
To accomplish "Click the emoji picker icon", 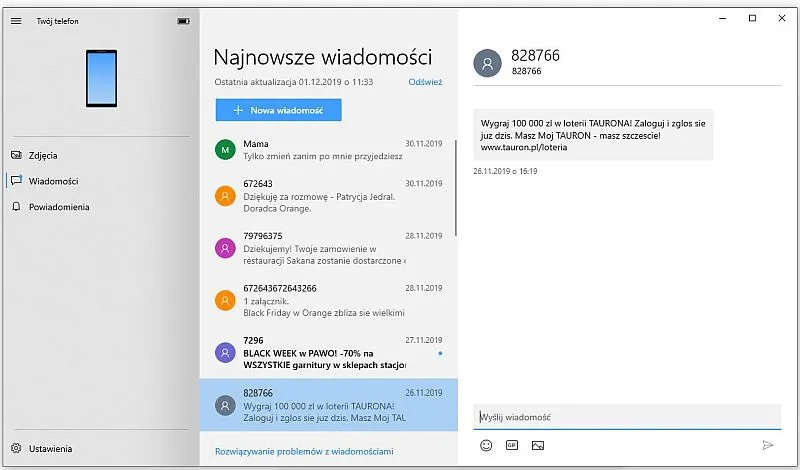I will 486,445.
